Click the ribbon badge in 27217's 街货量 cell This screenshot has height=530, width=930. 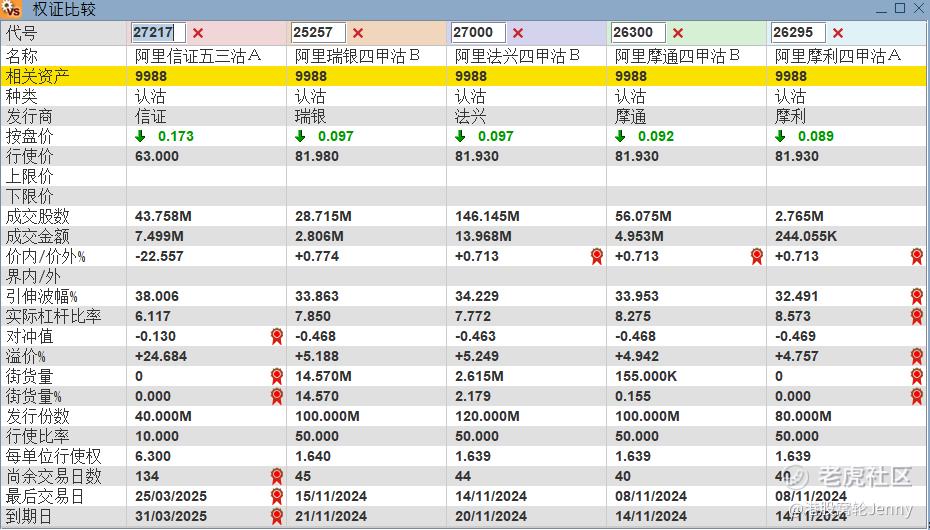277,376
